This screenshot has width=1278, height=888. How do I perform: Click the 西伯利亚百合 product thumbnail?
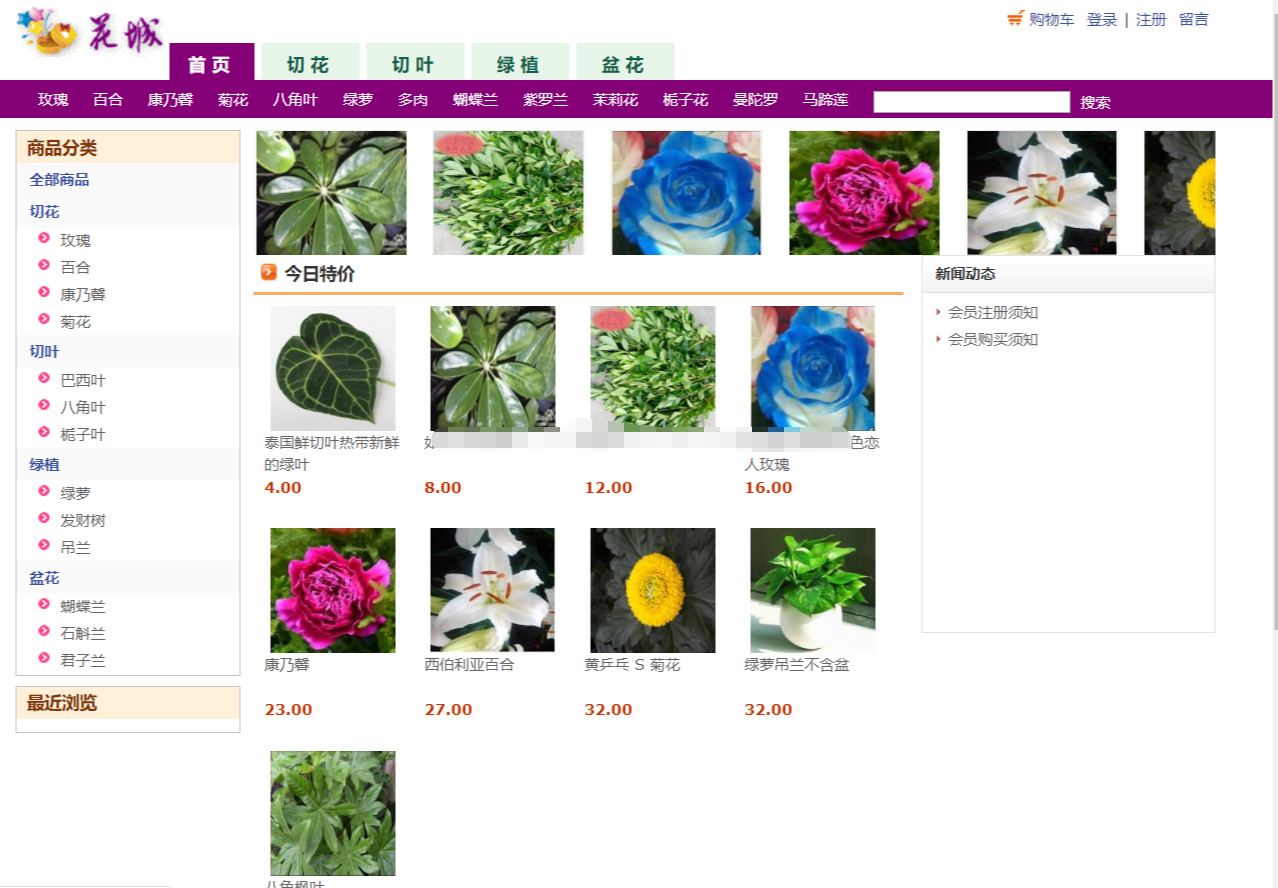click(493, 590)
